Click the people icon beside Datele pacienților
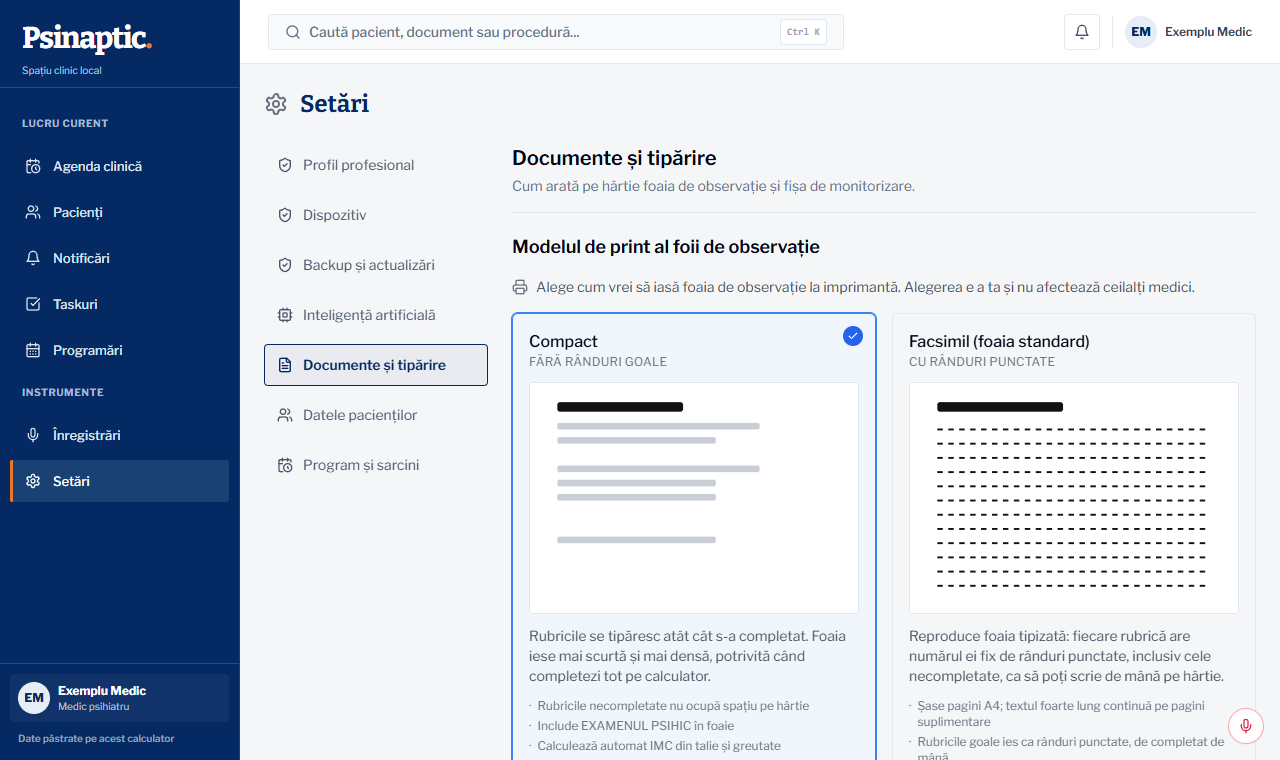Viewport: 1280px width, 760px height. [x=285, y=415]
